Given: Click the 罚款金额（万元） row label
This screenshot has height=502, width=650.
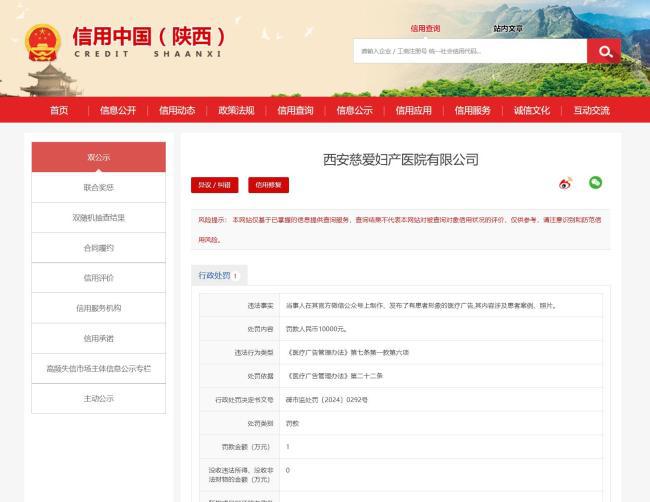Looking at the screenshot, I should [x=246, y=447].
